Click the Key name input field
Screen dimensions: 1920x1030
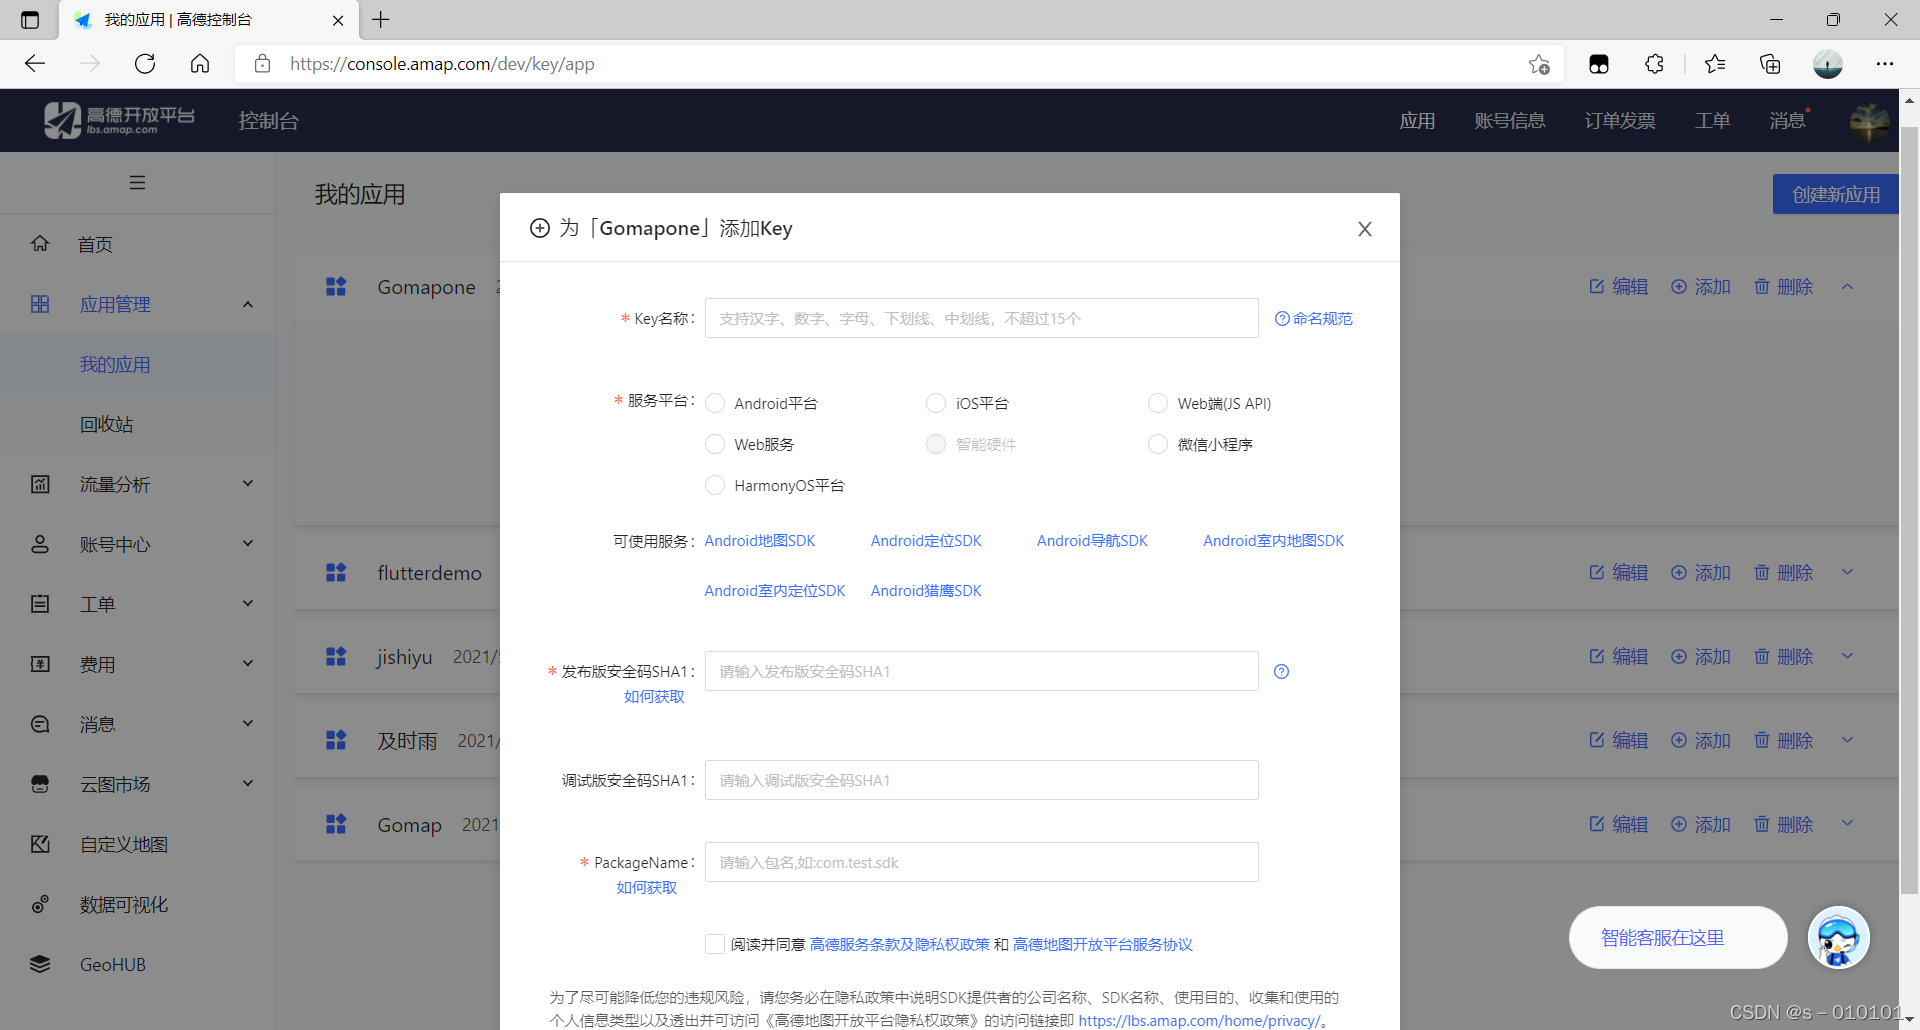[x=981, y=318]
